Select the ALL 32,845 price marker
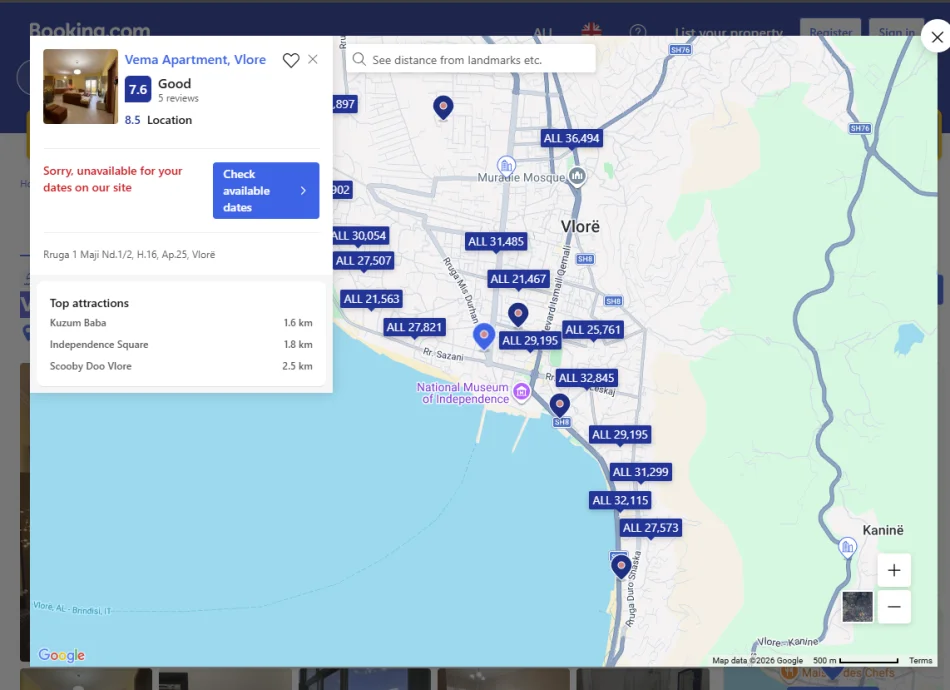 pyautogui.click(x=586, y=378)
